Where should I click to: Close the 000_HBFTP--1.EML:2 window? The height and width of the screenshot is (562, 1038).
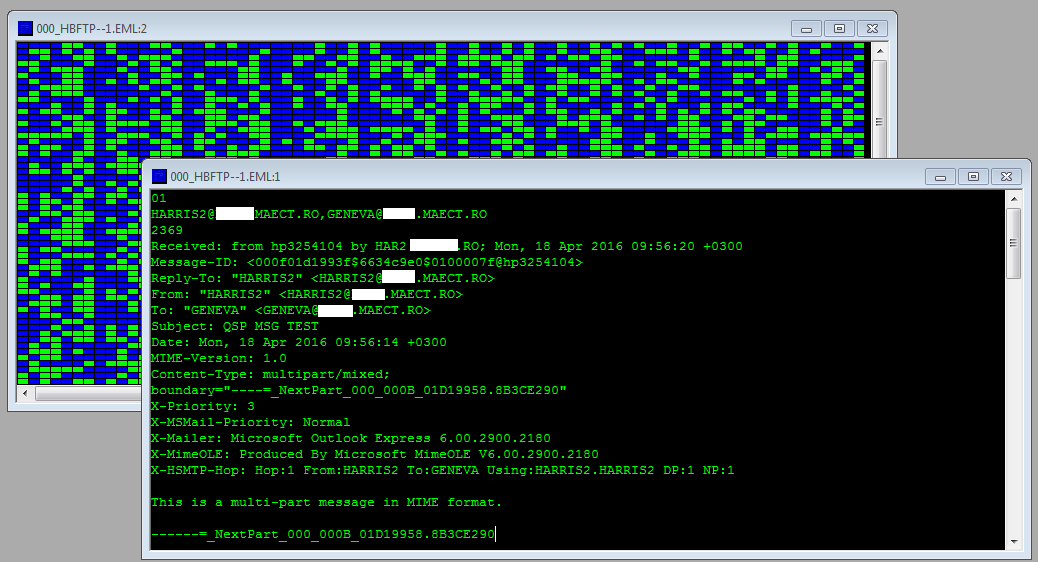click(872, 28)
